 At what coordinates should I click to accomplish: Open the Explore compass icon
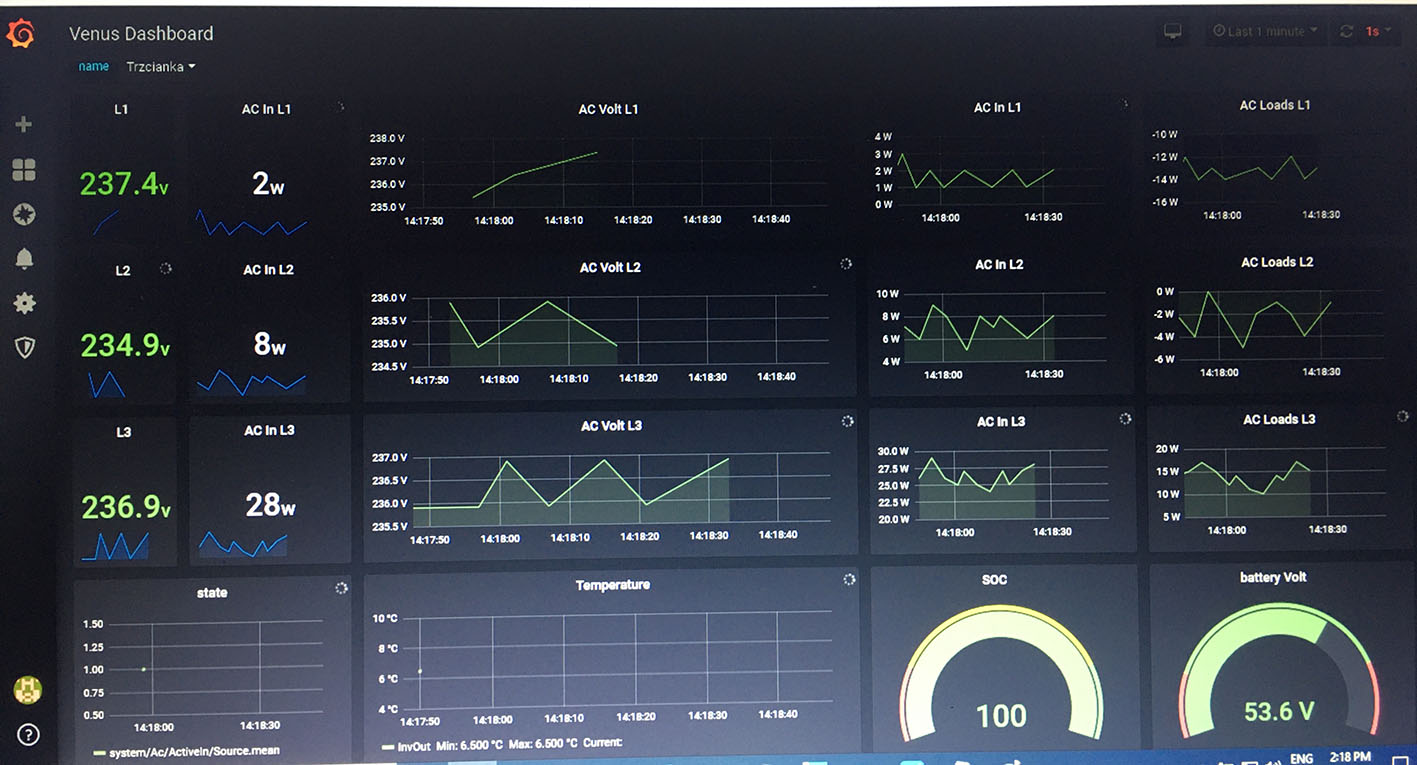pos(24,213)
